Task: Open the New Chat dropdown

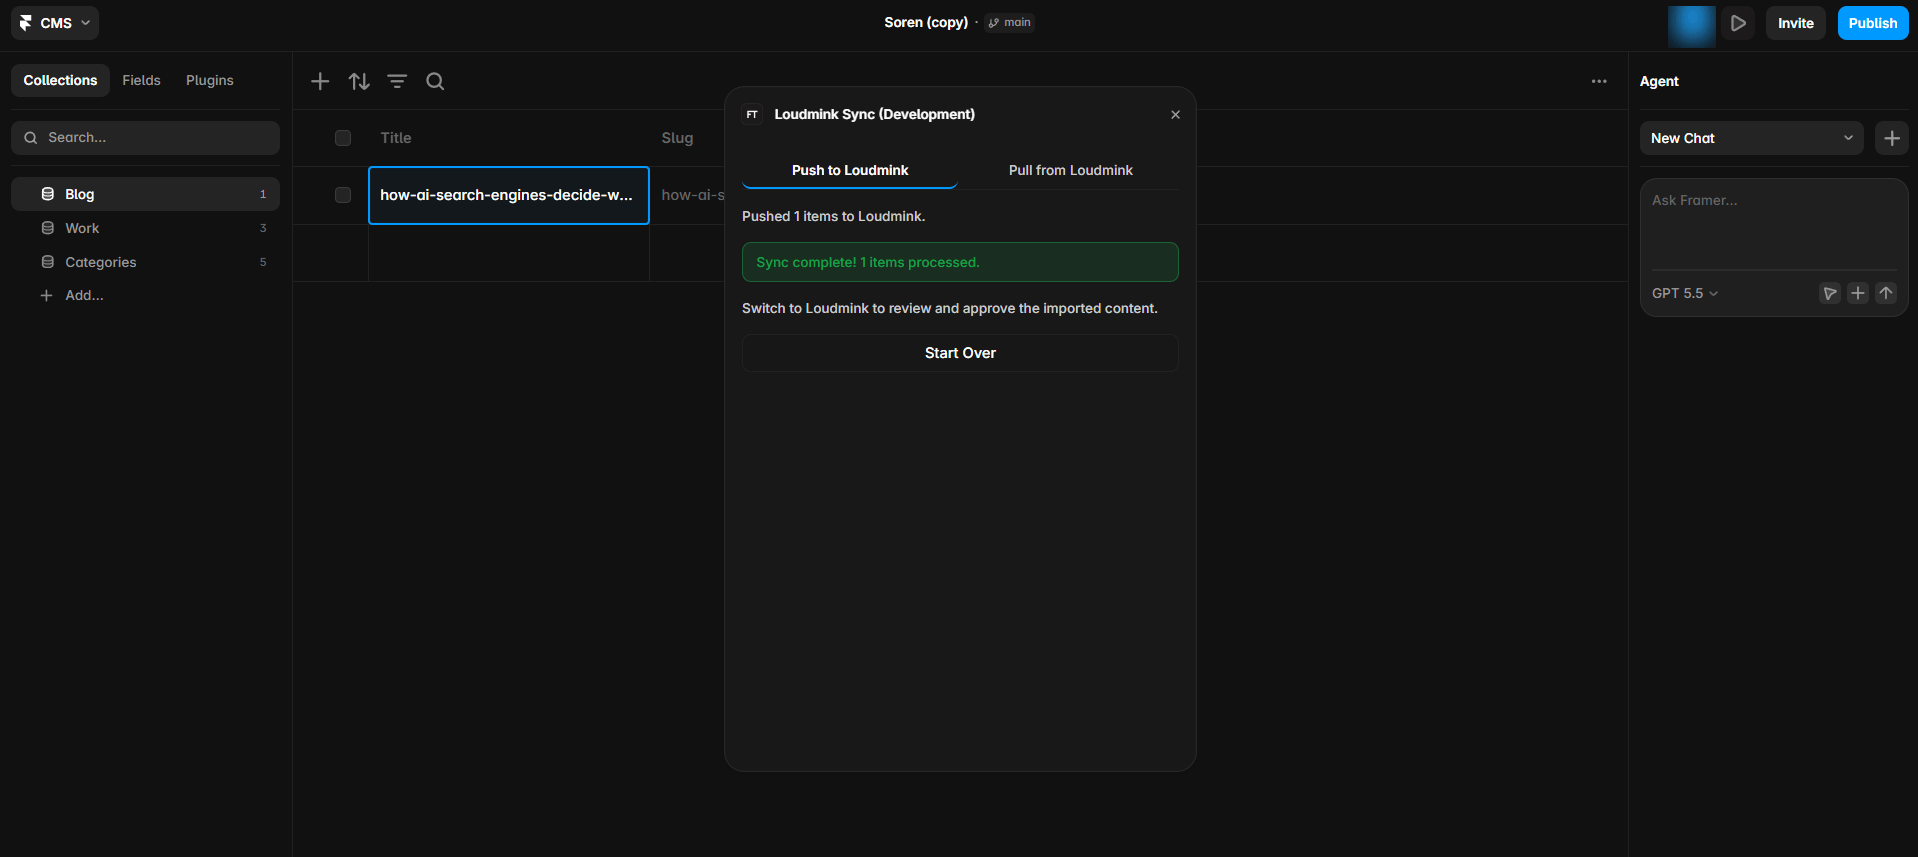Action: pos(1751,138)
